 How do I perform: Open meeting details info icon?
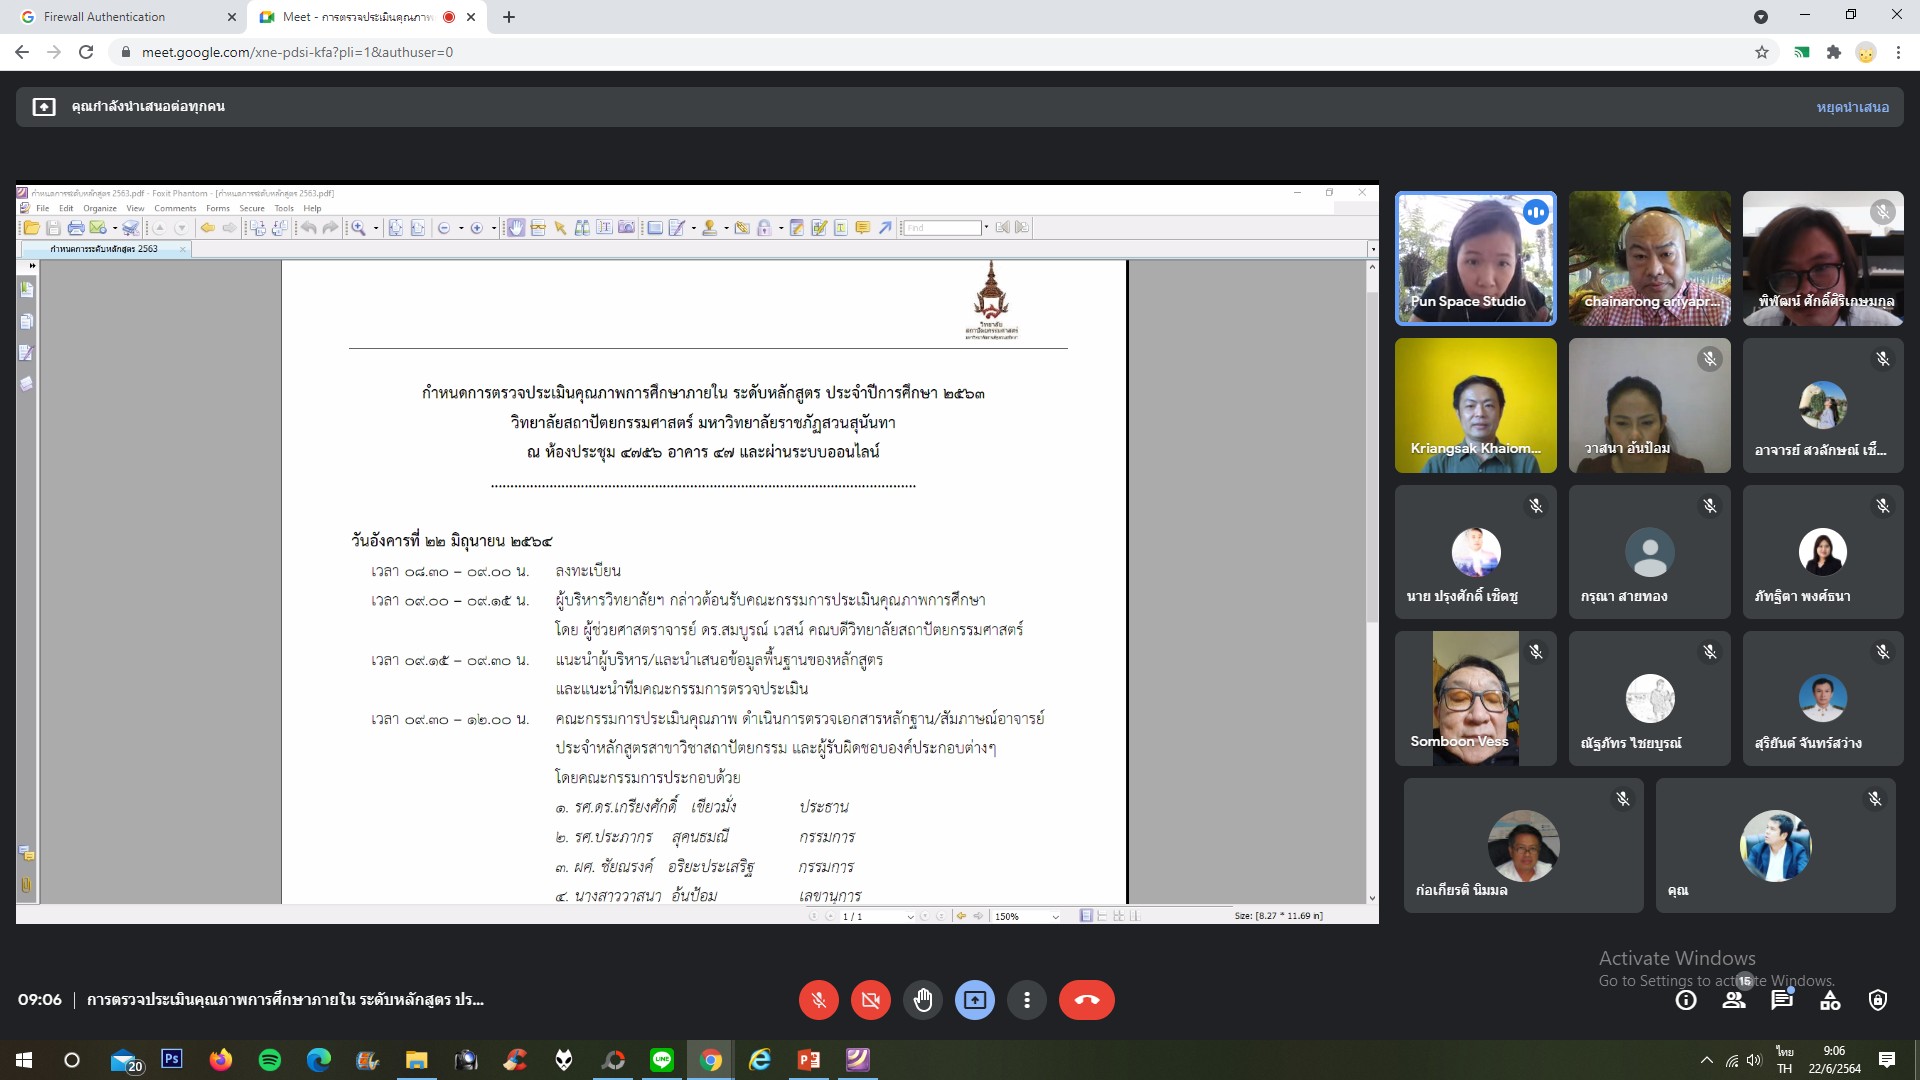[x=1686, y=1000]
